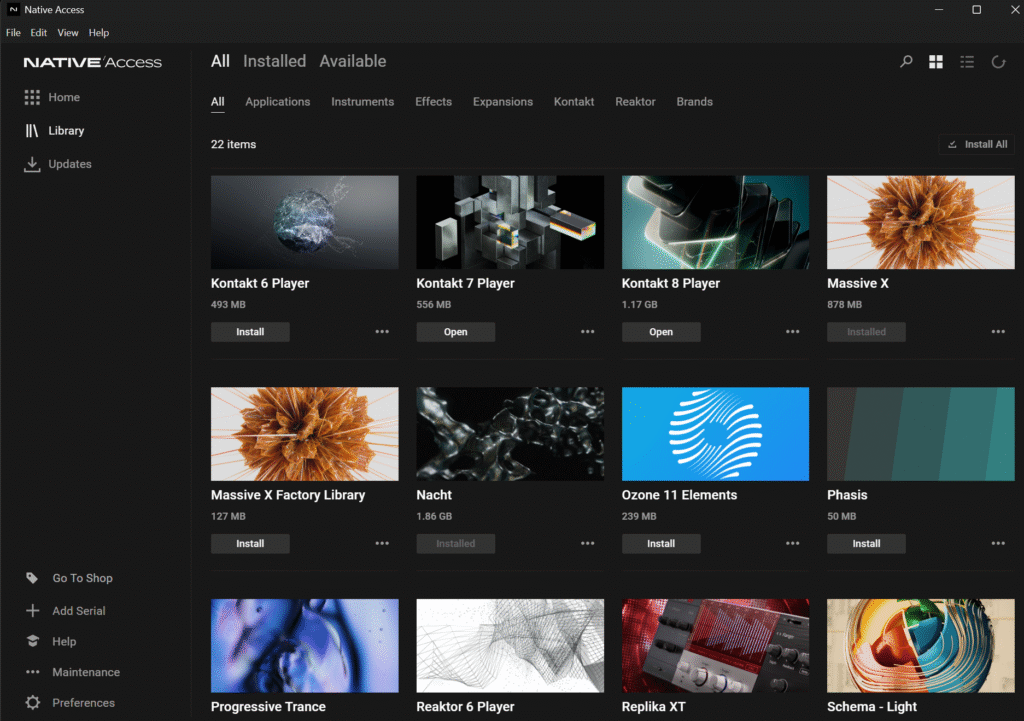
Task: Click the Kontakt 6 Player thumbnail
Action: click(304, 222)
